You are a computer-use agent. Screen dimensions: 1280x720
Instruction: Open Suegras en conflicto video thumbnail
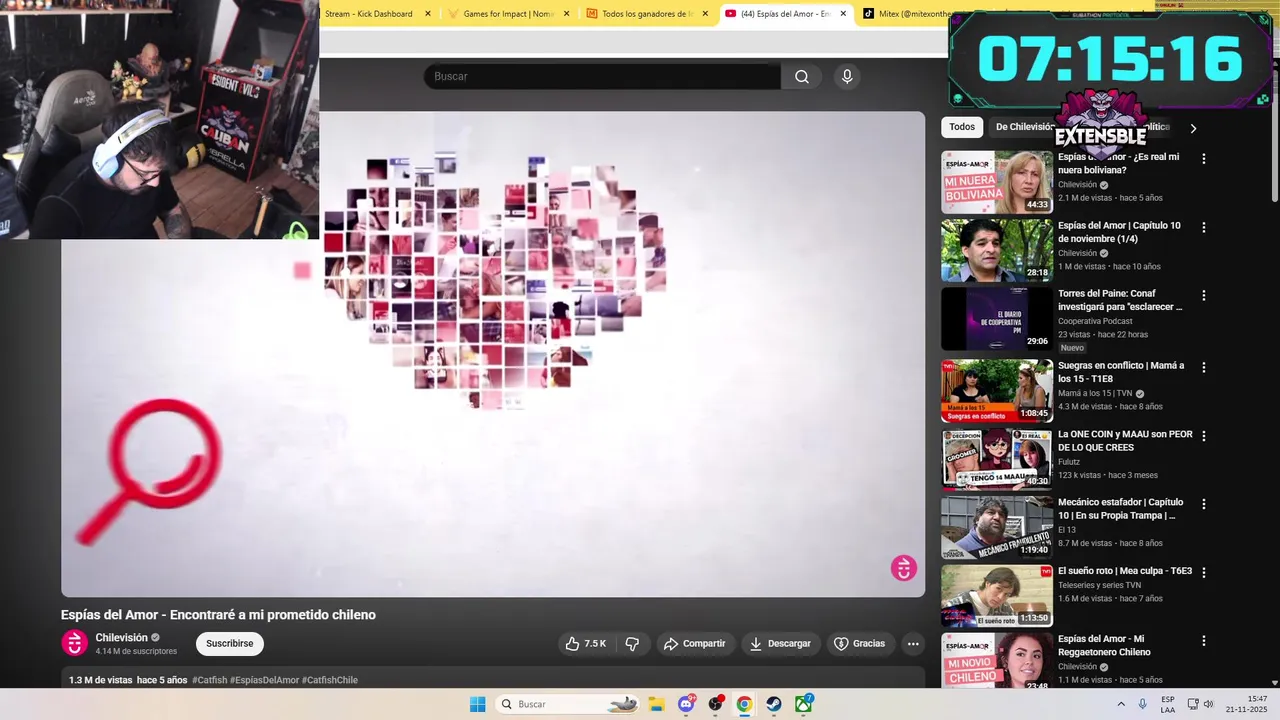pyautogui.click(x=997, y=390)
